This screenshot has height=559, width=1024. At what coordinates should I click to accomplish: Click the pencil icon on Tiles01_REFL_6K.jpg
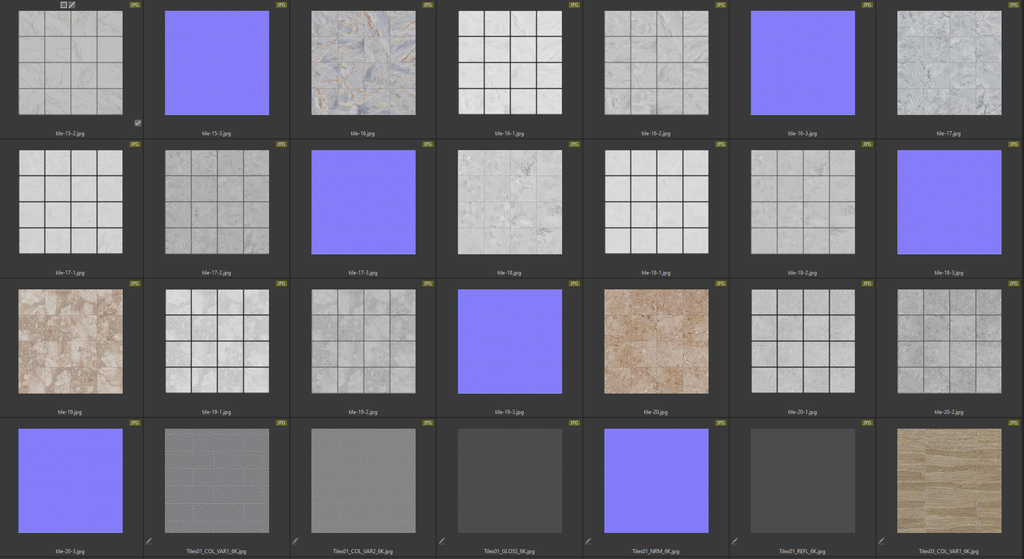[735, 541]
